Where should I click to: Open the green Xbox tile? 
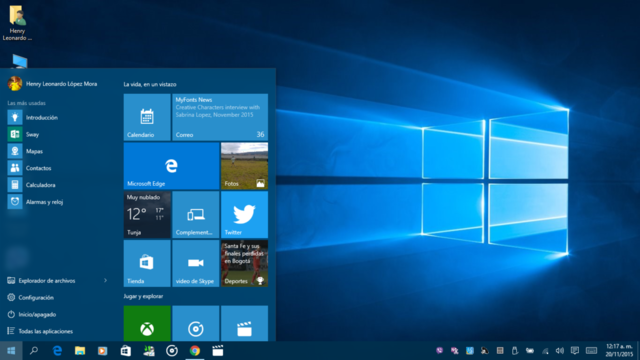tap(147, 323)
